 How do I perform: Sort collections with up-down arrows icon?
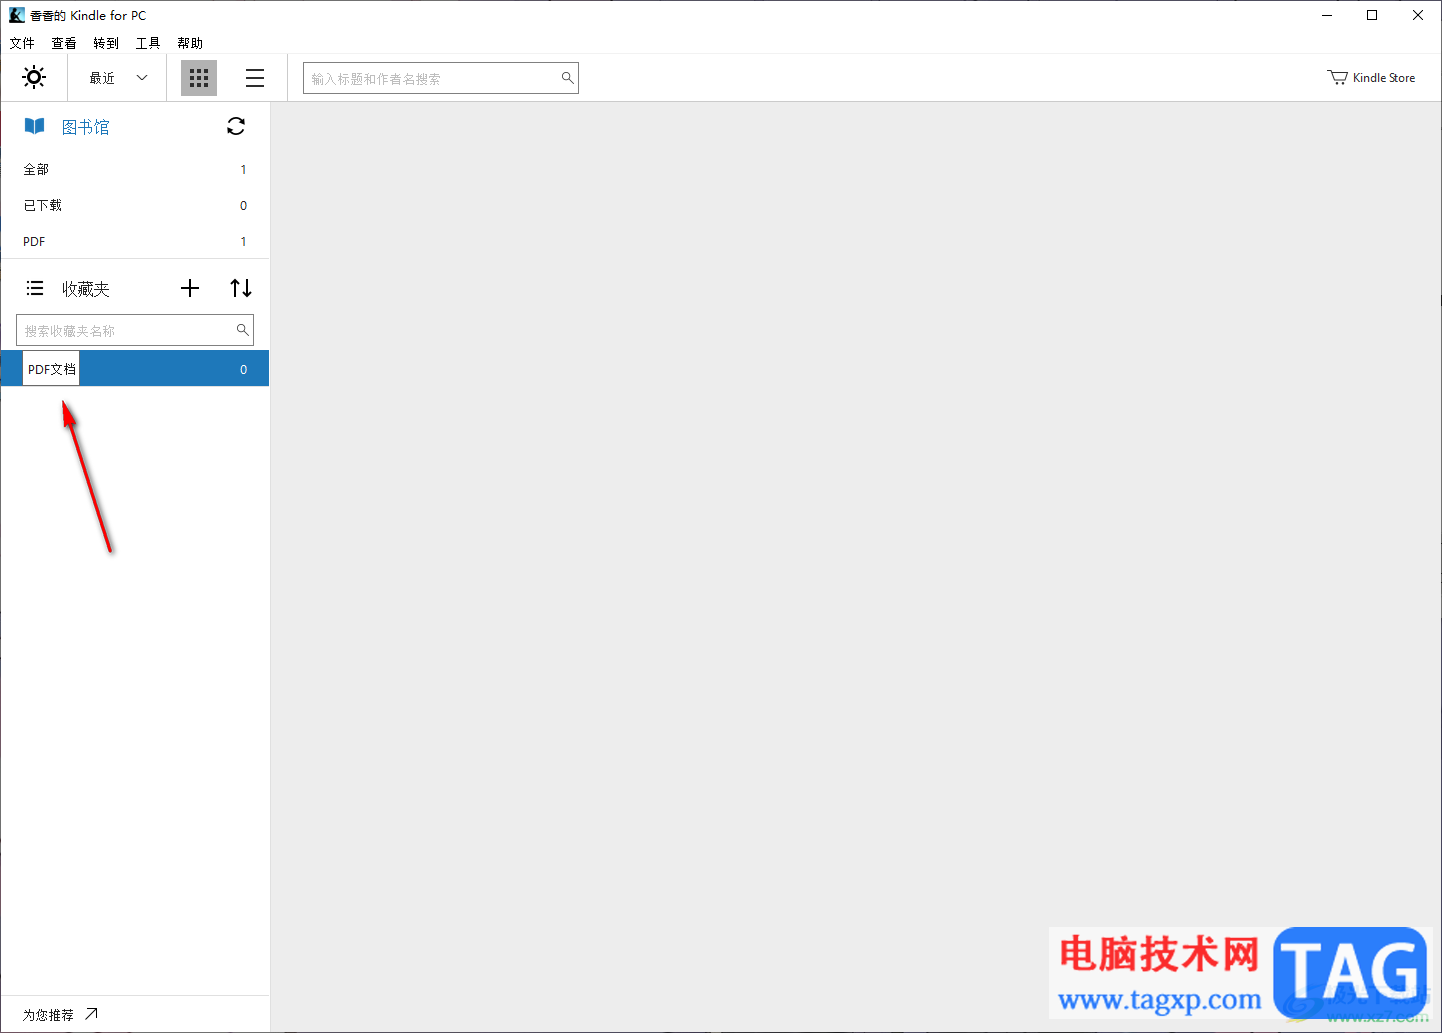click(241, 288)
